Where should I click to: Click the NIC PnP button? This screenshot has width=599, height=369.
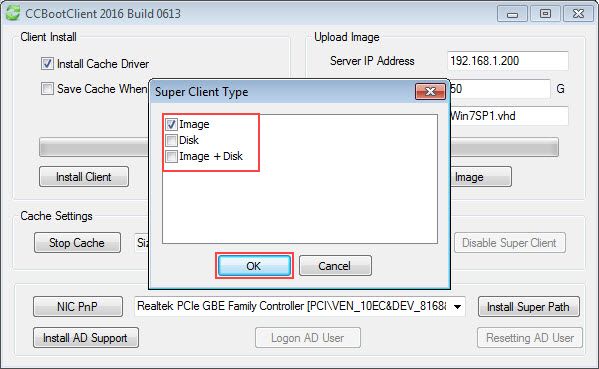(78, 306)
